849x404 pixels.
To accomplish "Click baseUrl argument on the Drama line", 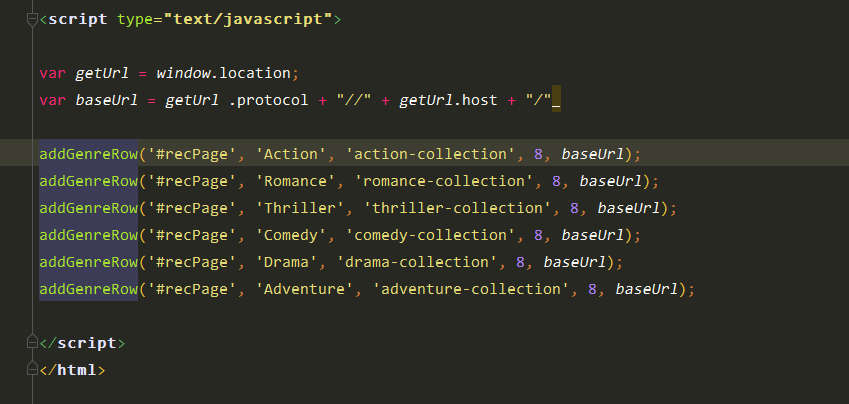I will 574,262.
